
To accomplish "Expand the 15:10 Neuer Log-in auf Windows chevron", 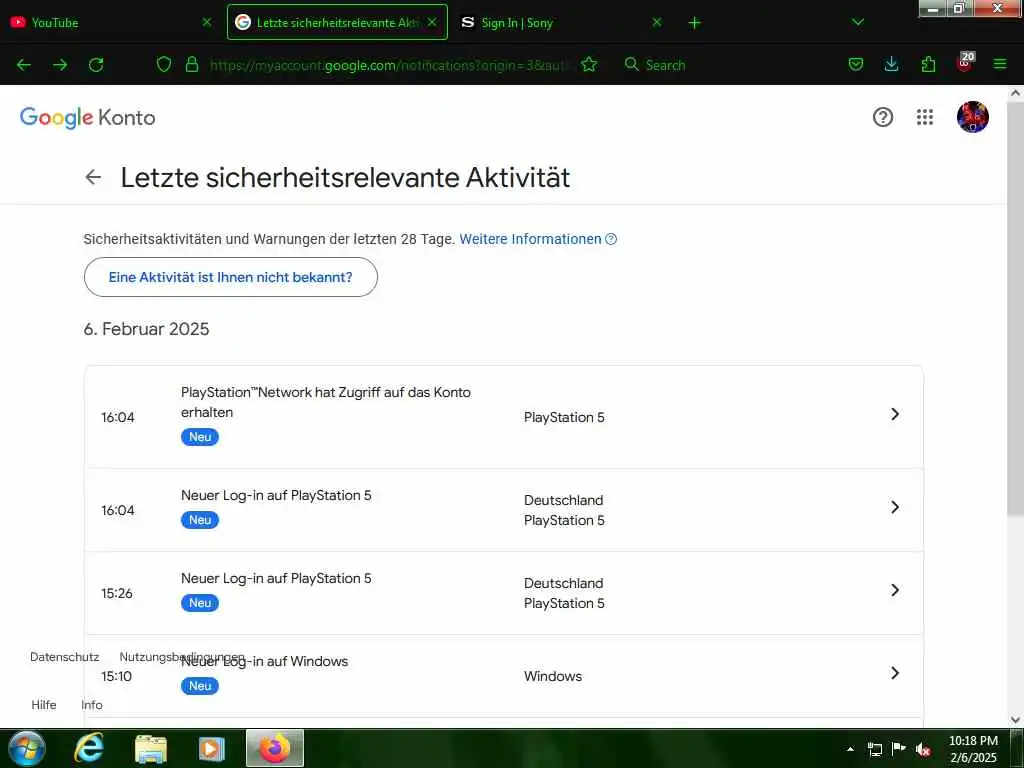I will click(895, 673).
